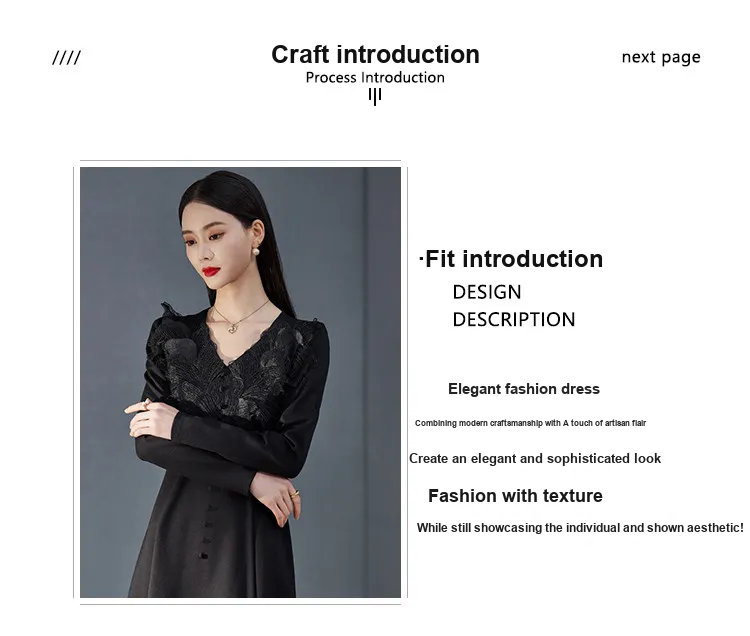The image size is (750, 636).
Task: Select the "DESCRIPTION" text label
Action: [x=514, y=320]
